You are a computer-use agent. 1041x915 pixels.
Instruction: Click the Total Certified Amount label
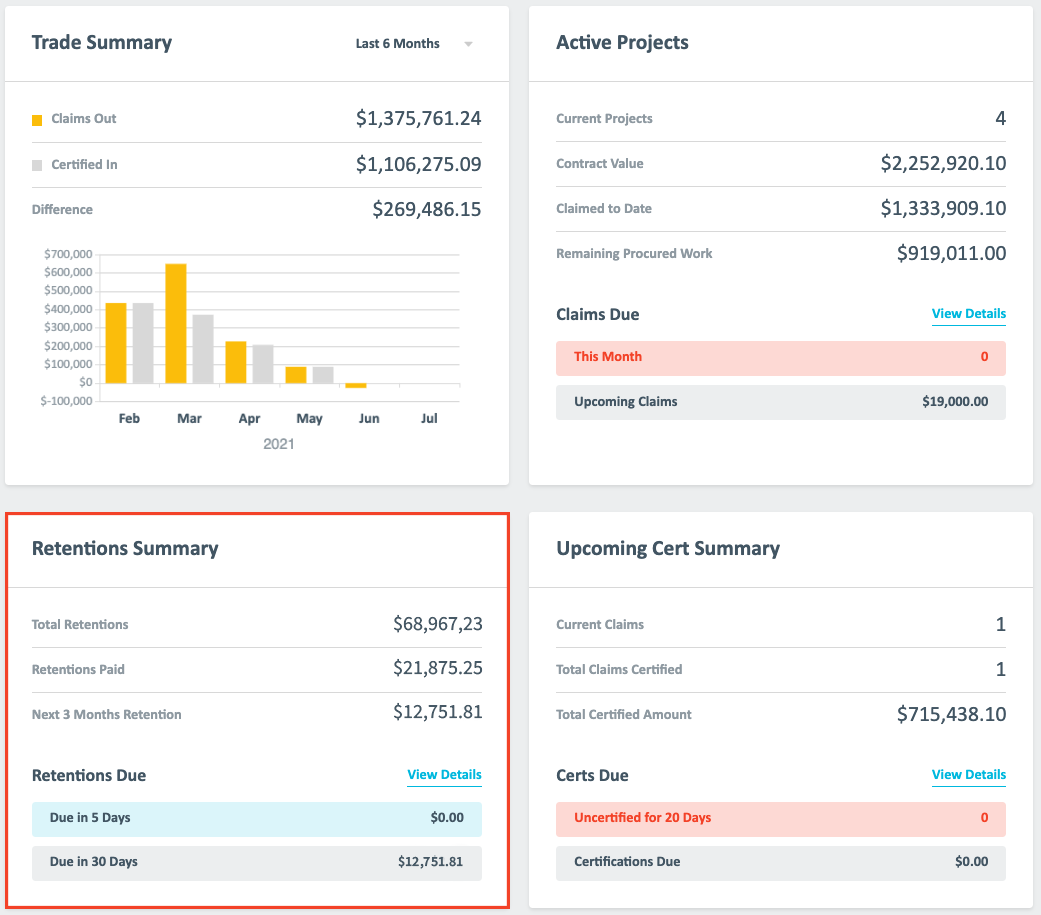click(x=623, y=714)
